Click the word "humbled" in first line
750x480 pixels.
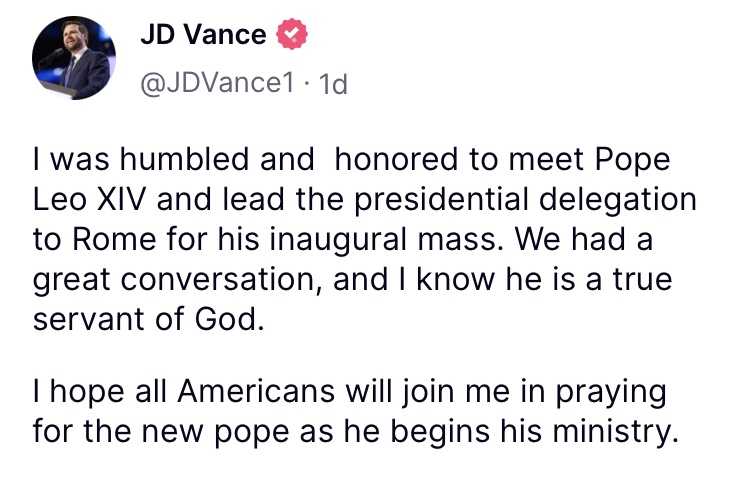(x=184, y=159)
